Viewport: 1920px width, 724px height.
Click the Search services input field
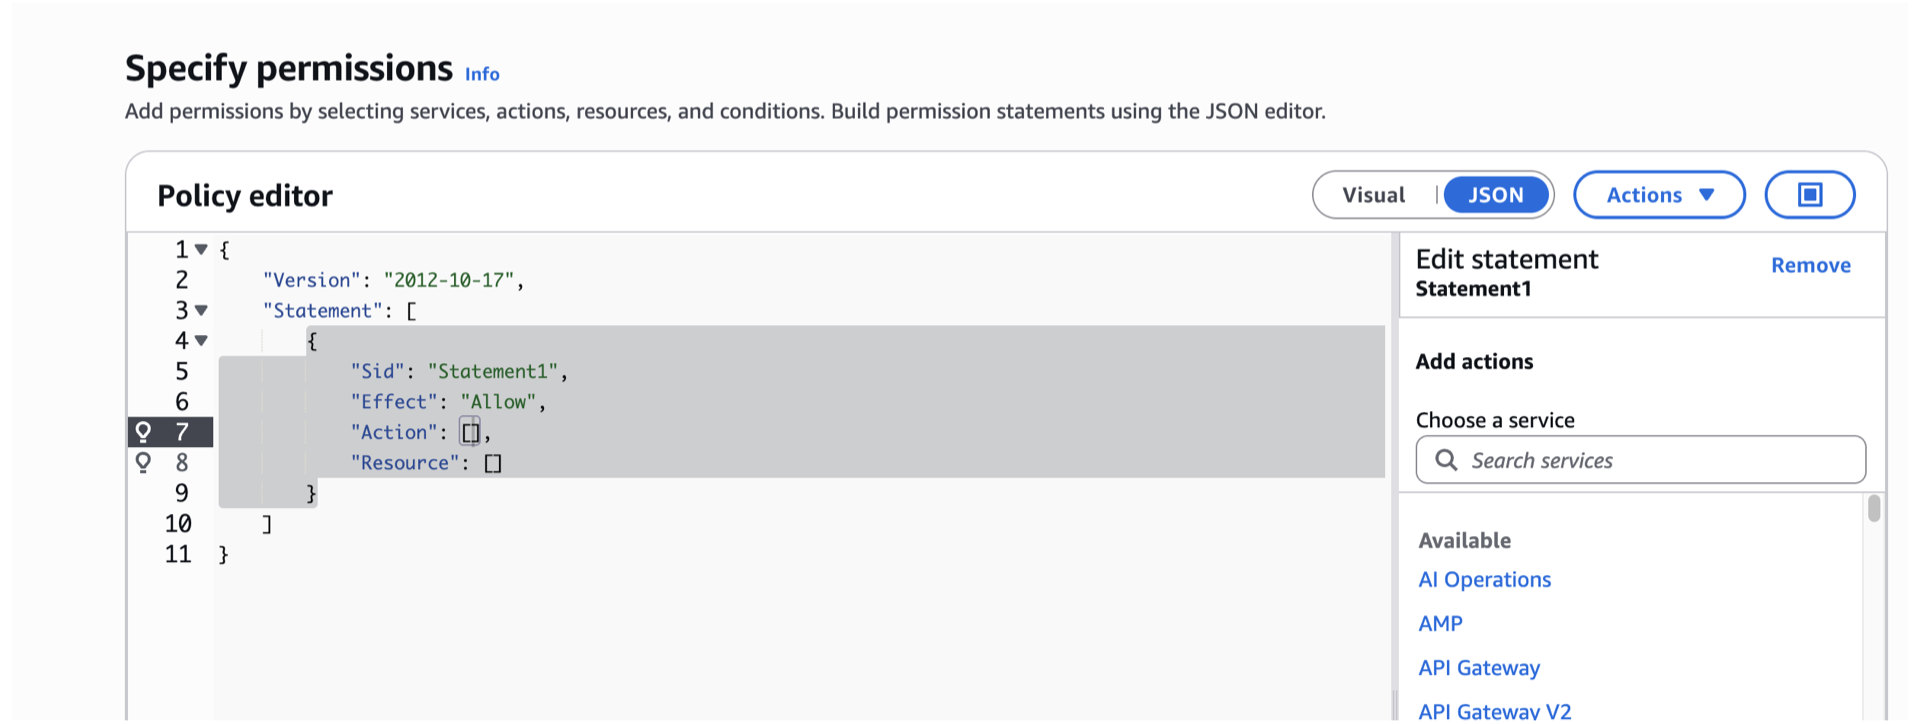[x=1640, y=460]
